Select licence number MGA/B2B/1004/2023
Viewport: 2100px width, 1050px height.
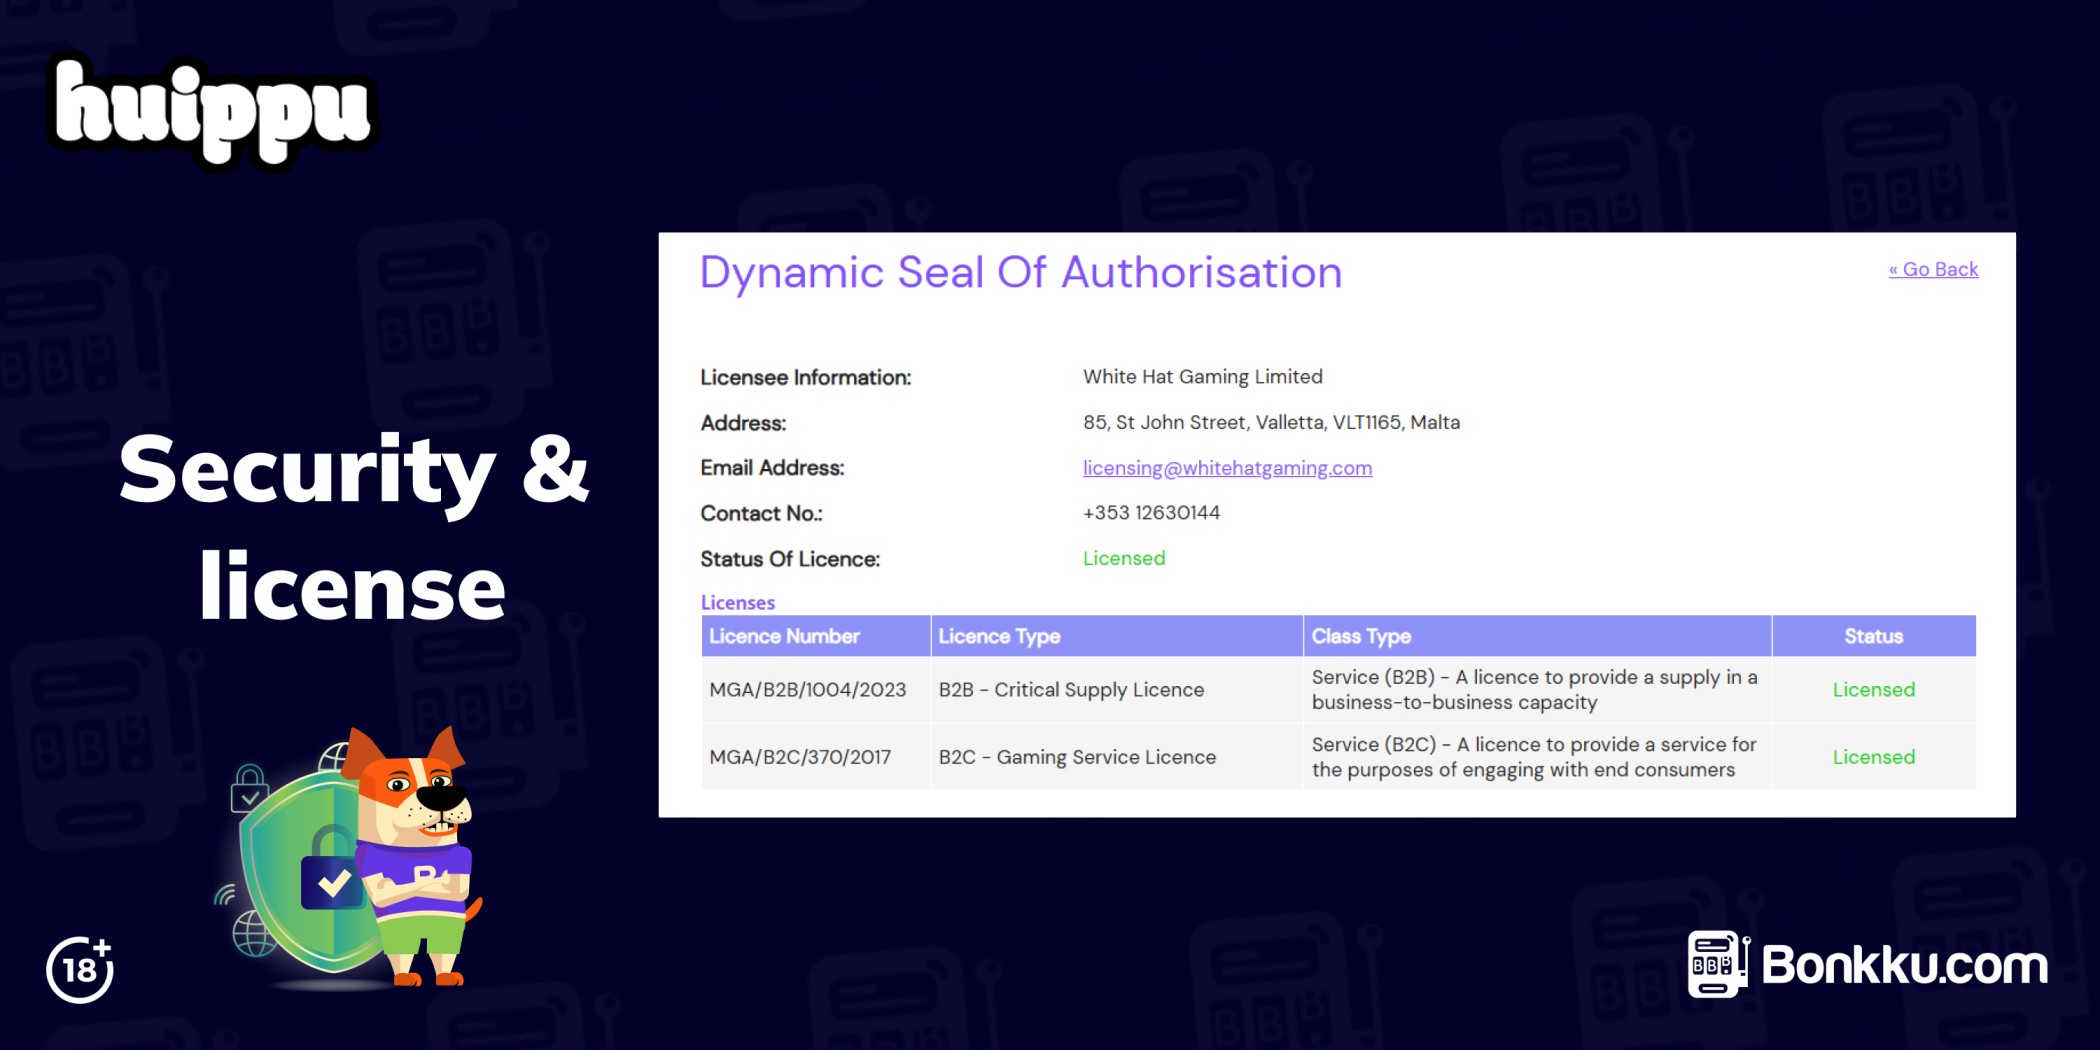[807, 690]
